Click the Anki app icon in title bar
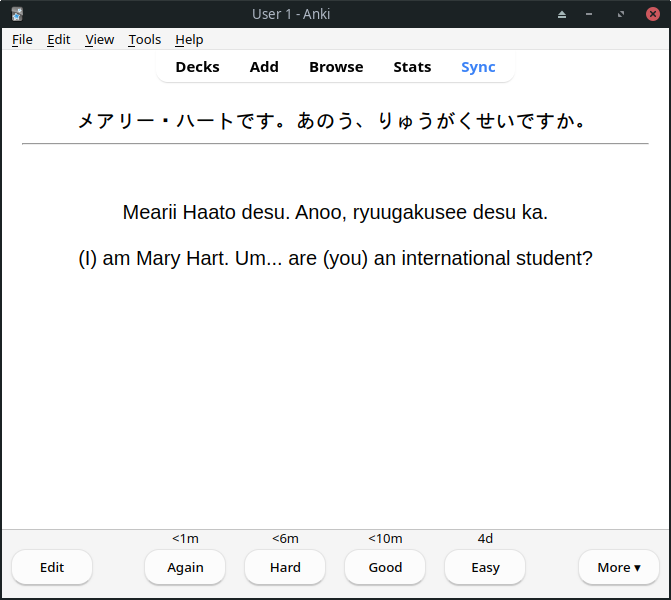Viewport: 671px width, 600px height. [x=17, y=14]
